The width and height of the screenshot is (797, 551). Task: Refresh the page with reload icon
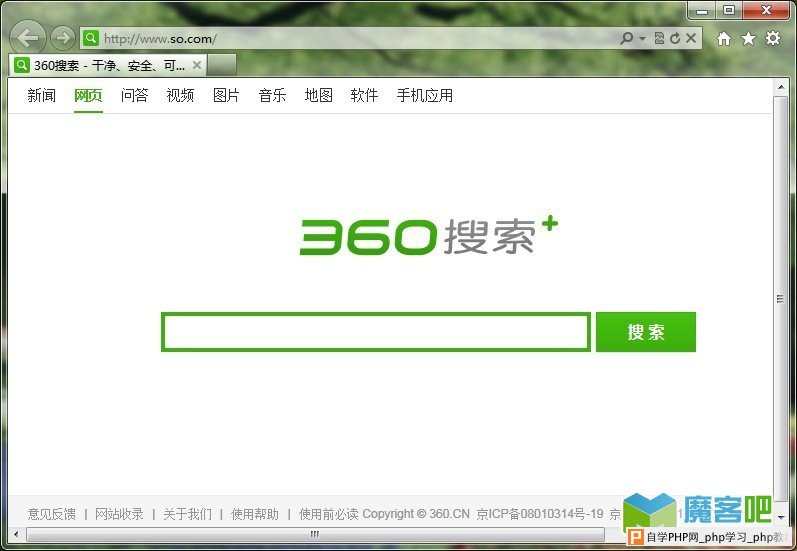(675, 38)
